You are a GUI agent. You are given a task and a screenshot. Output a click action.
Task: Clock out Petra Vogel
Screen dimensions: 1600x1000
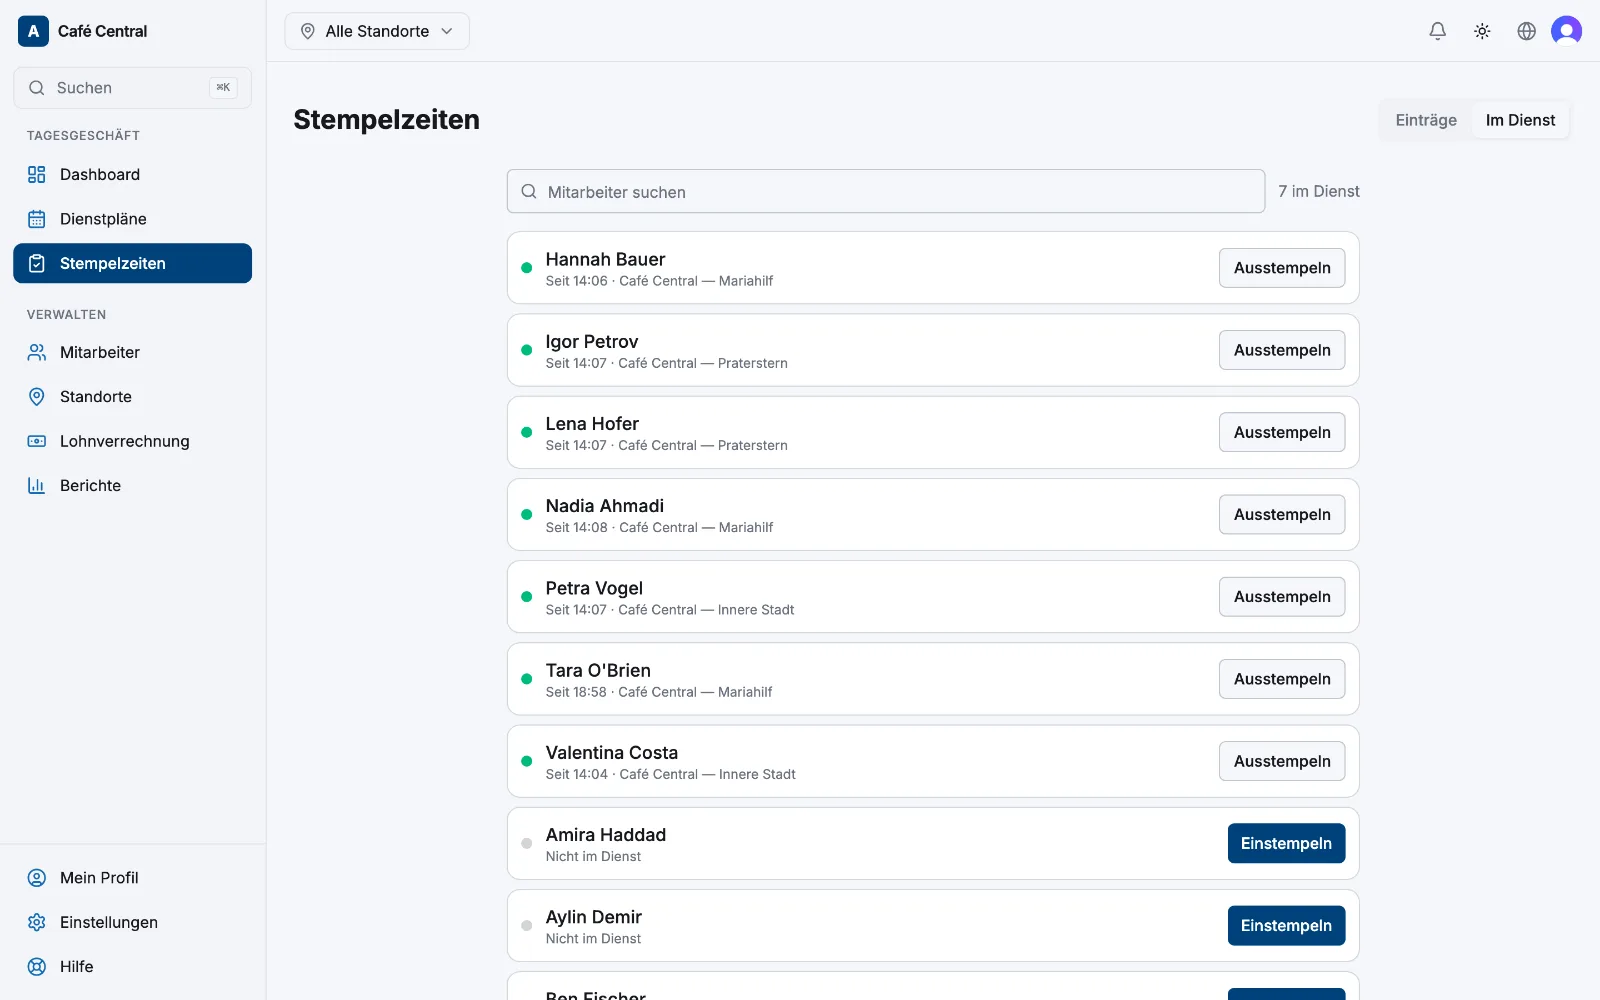[1282, 597]
